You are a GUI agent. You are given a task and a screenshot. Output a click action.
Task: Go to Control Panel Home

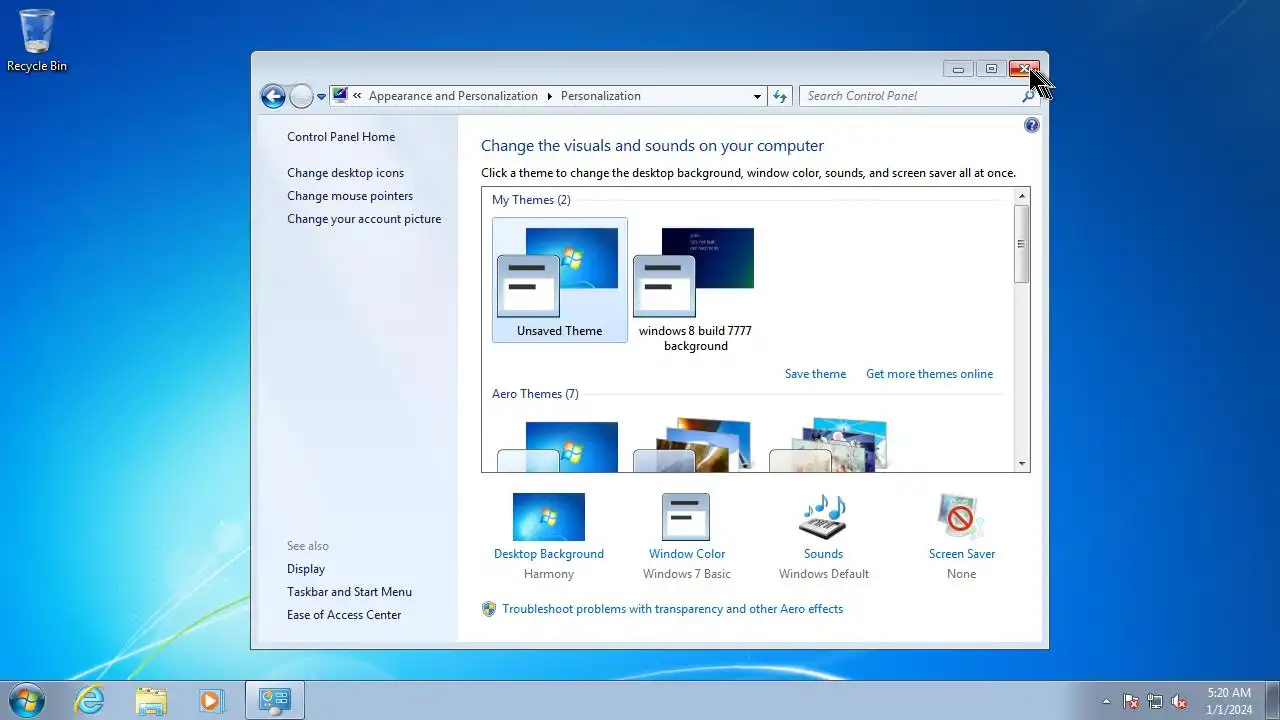click(341, 137)
